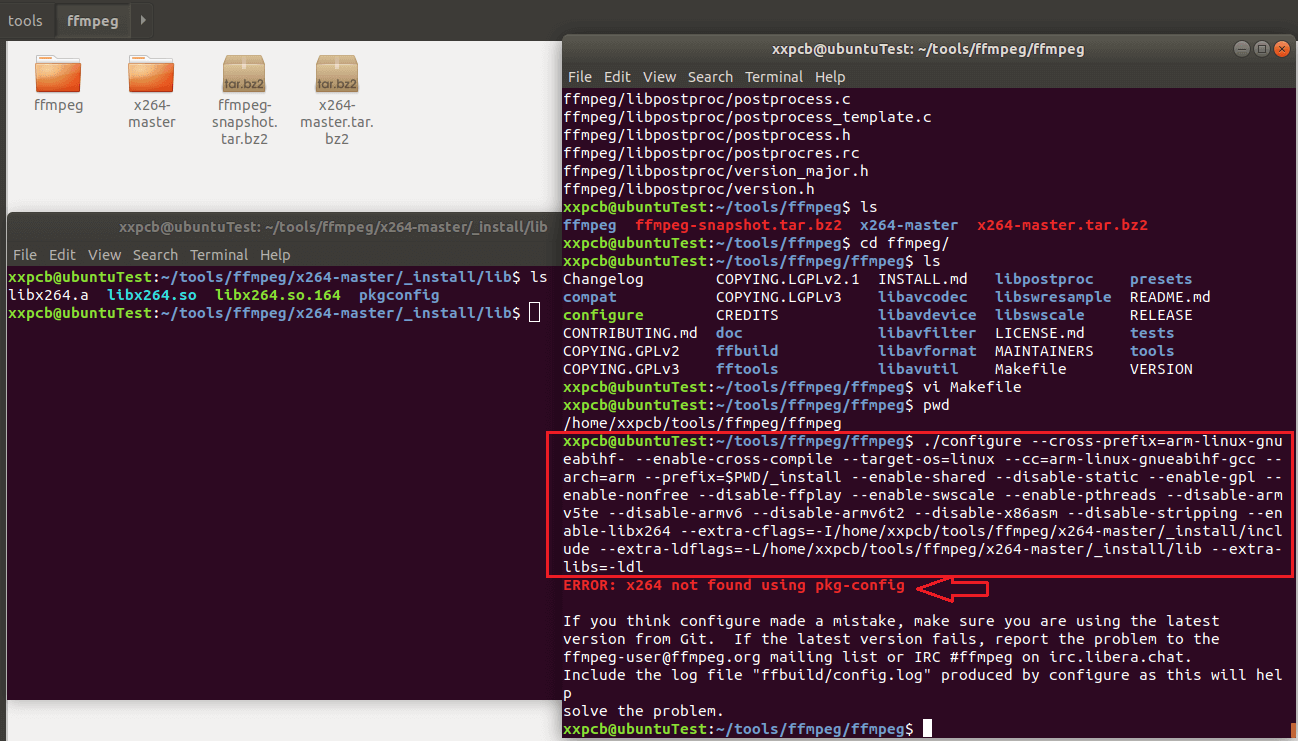Image resolution: width=1298 pixels, height=741 pixels.
Task: Click 'tests' in the ls listing
Action: click(x=1152, y=333)
